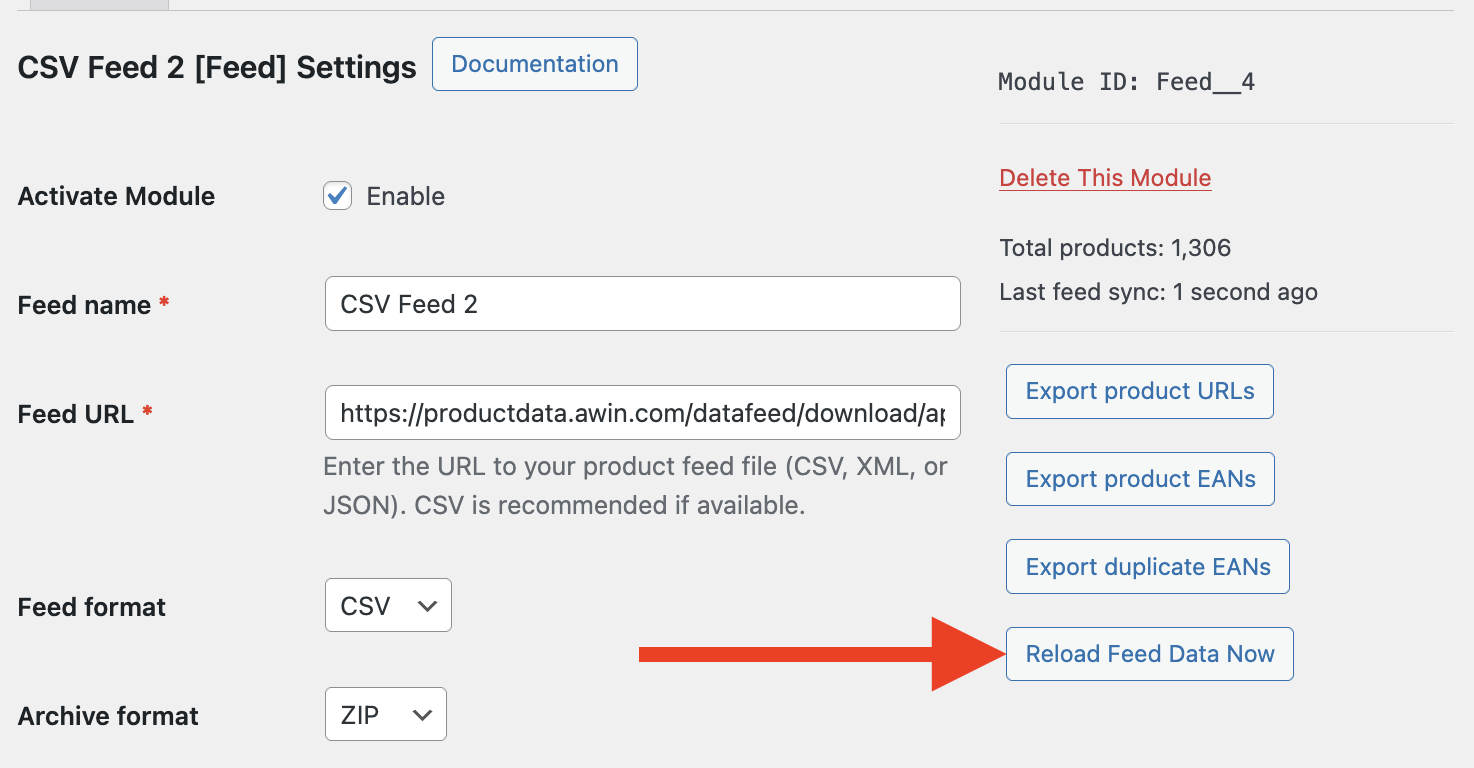The height and width of the screenshot is (768, 1474).
Task: Click the Activate Module label
Action: coord(116,196)
